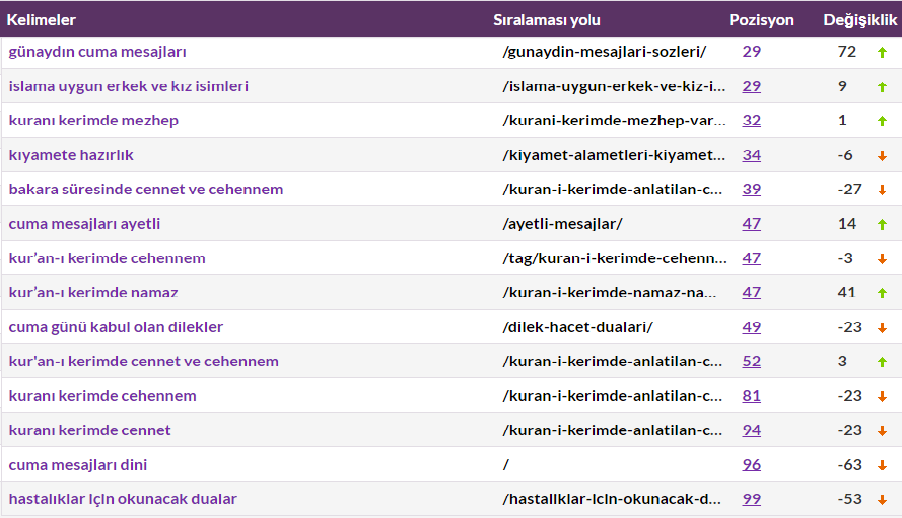902x518 pixels.
Task: Click the /ayetli-mesajlar/ ranking path
Action: tap(562, 224)
